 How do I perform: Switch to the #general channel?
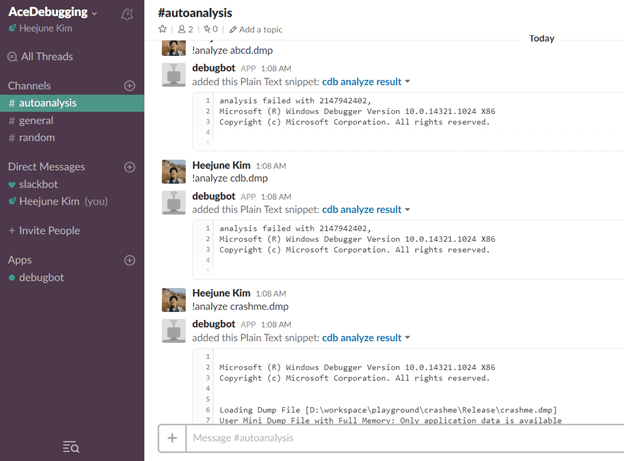pyautogui.click(x=36, y=120)
